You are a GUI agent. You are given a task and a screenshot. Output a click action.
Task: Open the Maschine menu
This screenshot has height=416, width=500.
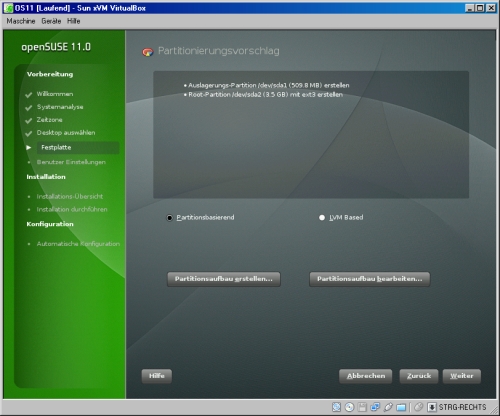pos(21,21)
